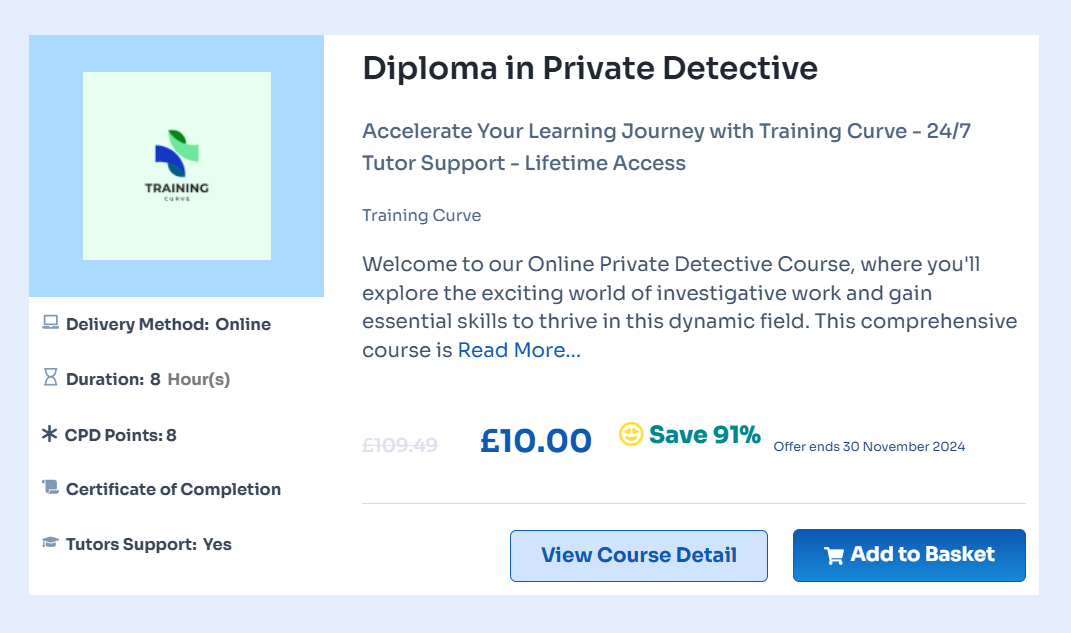The image size is (1071, 633).
Task: Click the Delivery Method: Online label
Action: point(169,324)
